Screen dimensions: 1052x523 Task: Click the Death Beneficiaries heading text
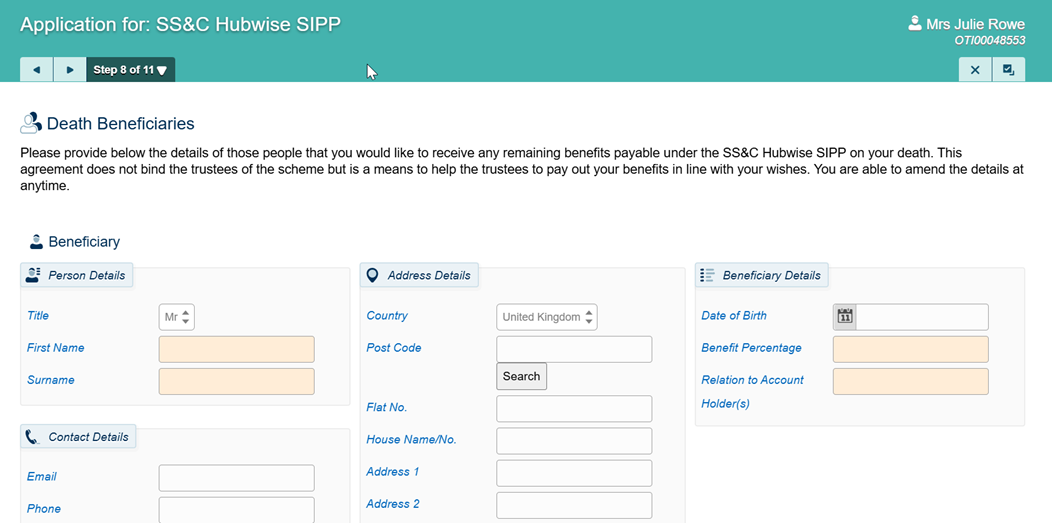pyautogui.click(x=121, y=123)
